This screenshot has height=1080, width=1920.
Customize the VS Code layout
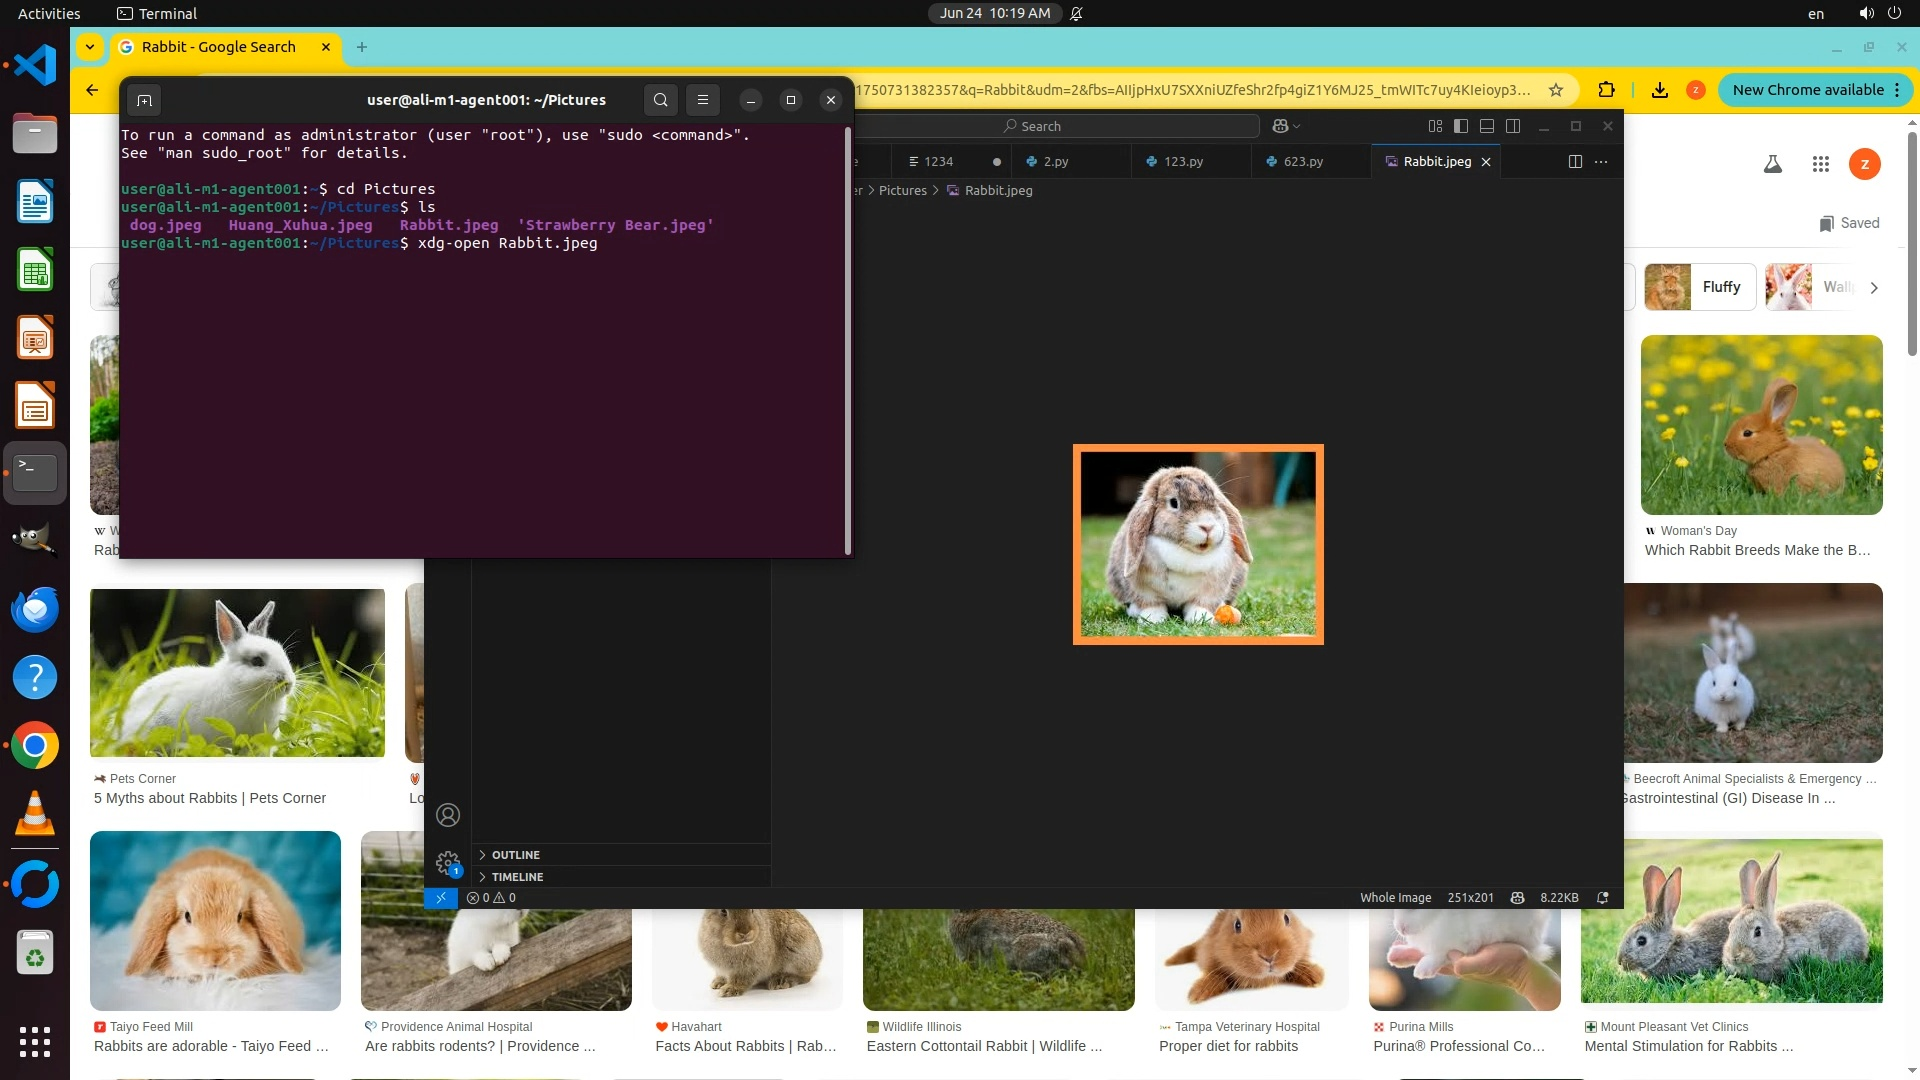1435,126
